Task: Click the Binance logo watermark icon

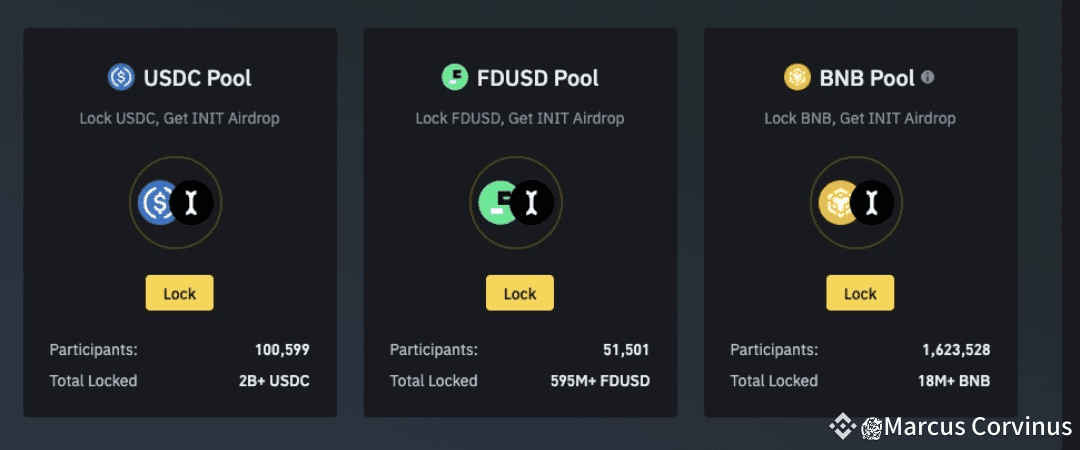Action: click(x=841, y=427)
